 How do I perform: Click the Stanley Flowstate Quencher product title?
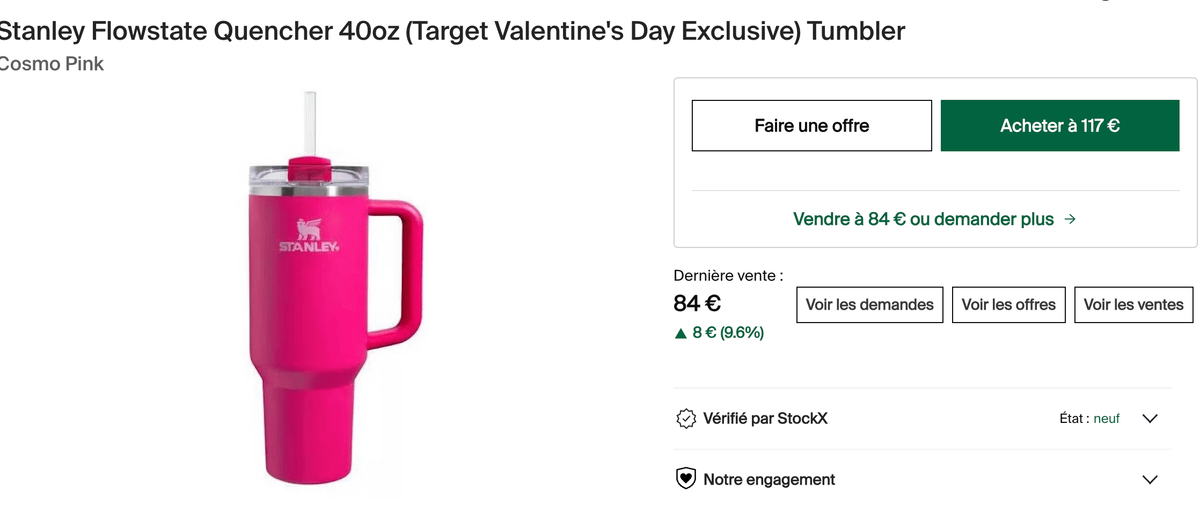click(450, 31)
